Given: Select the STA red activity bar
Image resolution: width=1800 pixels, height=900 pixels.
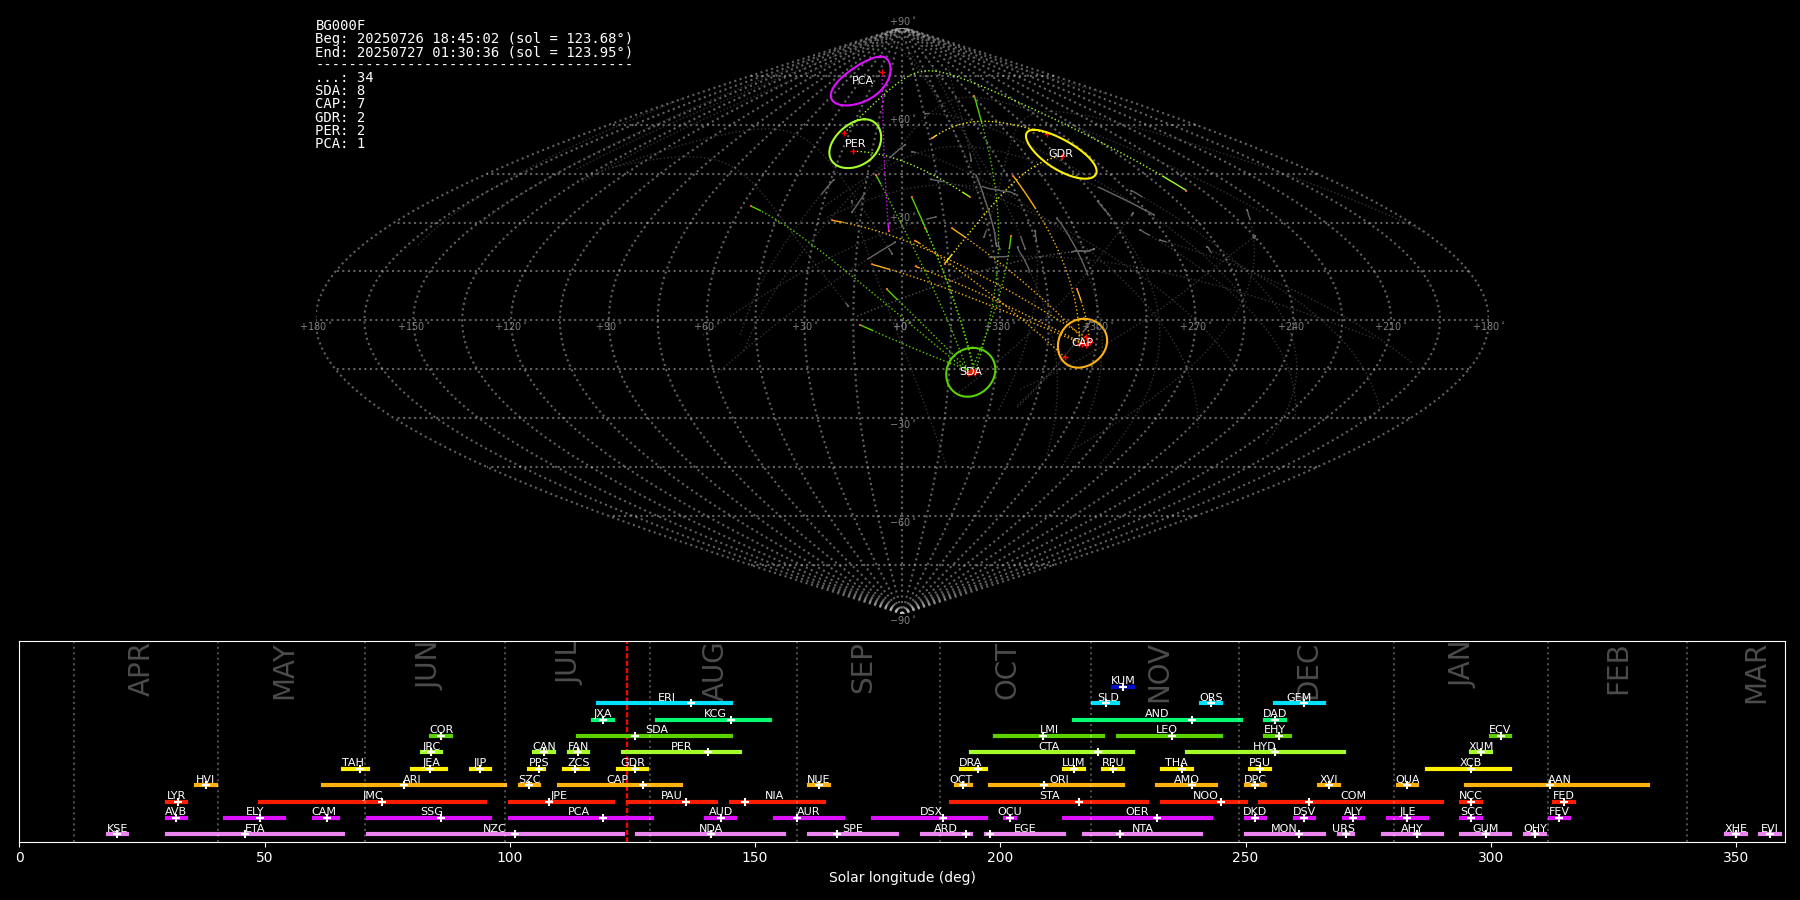Looking at the screenshot, I should click(1049, 802).
